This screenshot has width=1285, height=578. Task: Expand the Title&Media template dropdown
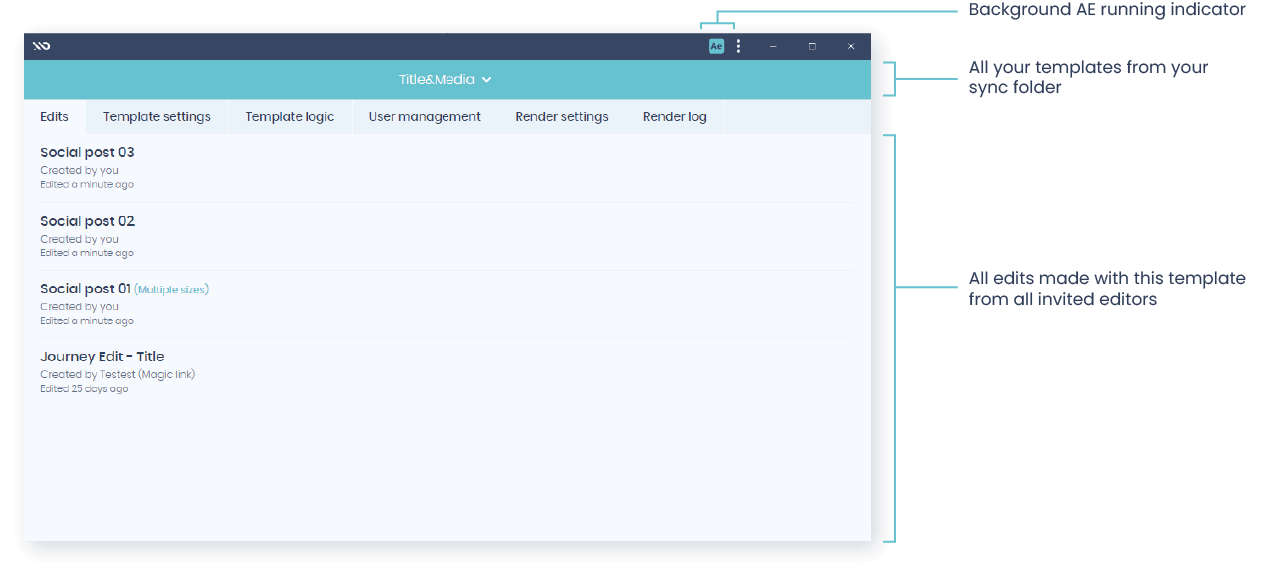pos(445,79)
